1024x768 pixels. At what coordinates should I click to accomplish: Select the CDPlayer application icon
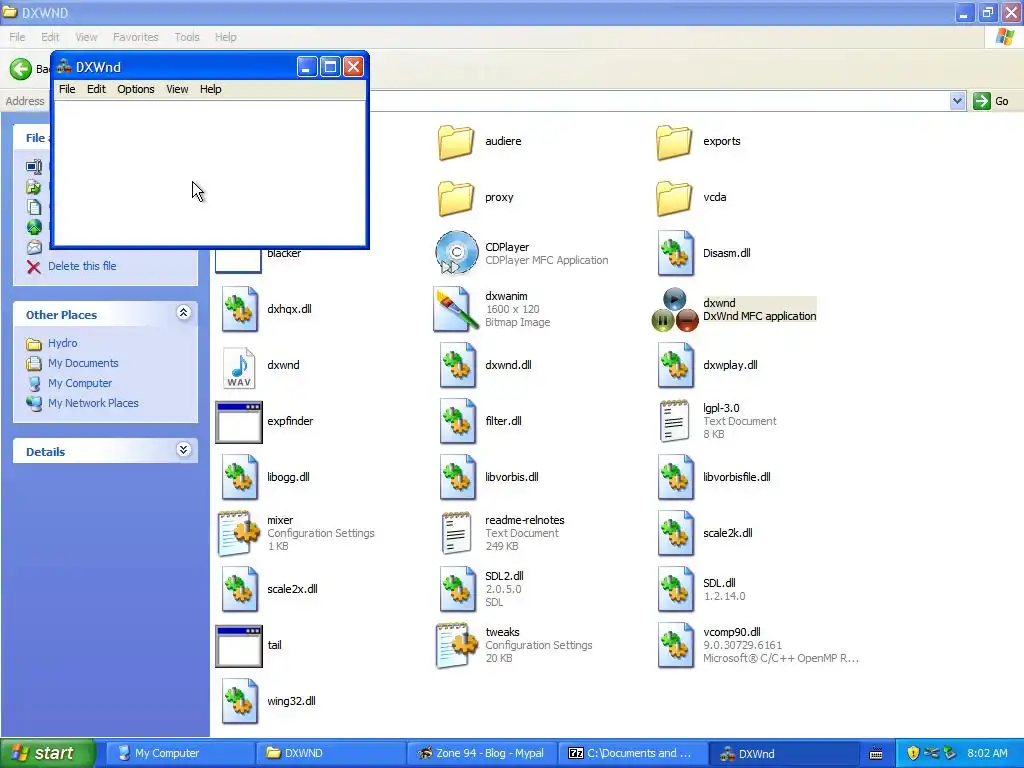(x=456, y=253)
